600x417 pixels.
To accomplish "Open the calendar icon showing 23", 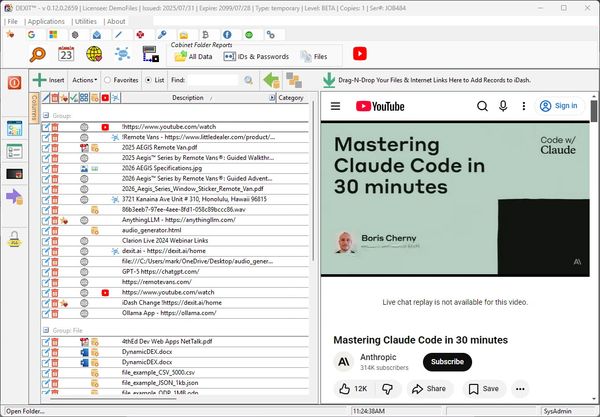I will click(66, 54).
